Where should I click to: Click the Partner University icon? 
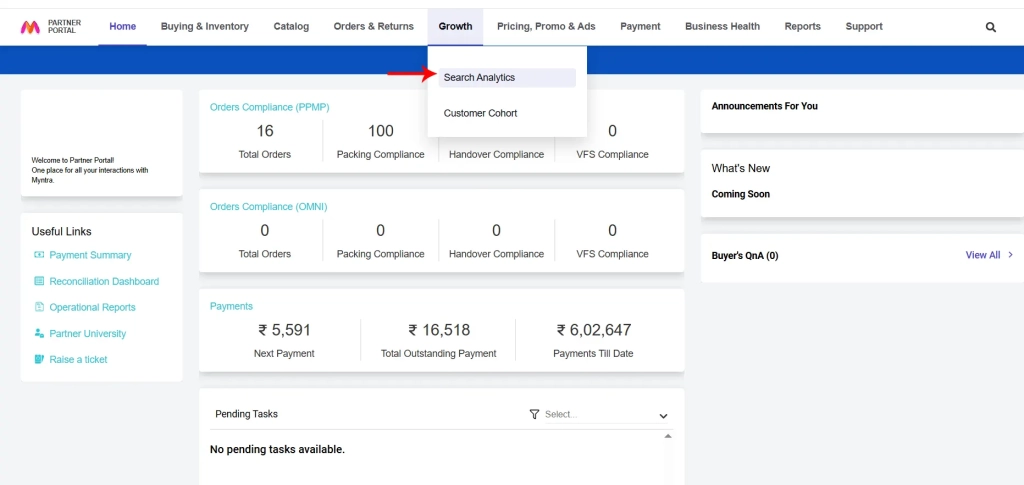point(39,333)
